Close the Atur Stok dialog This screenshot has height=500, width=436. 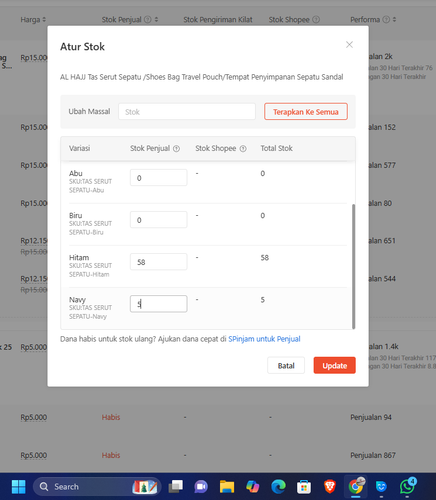pos(349,45)
